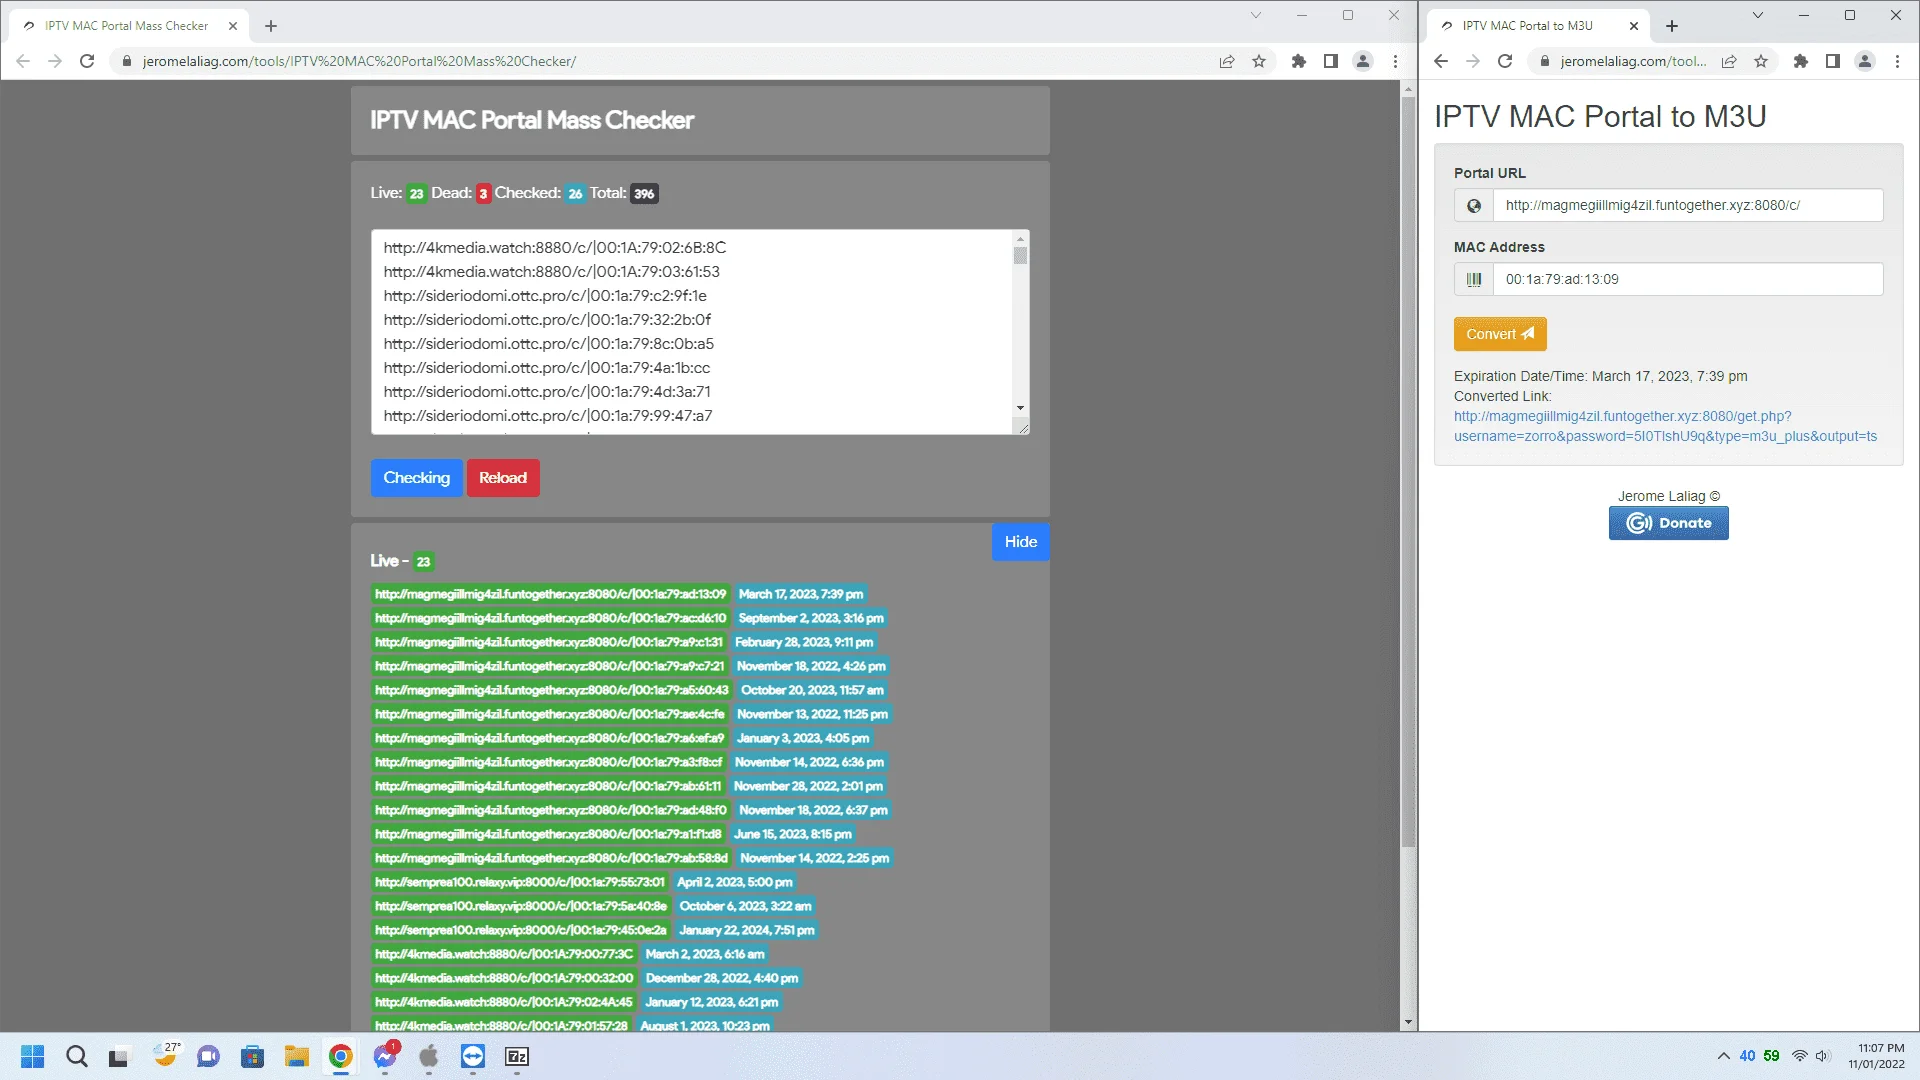Click left browser address bar URL
The image size is (1920, 1080).
pos(359,61)
